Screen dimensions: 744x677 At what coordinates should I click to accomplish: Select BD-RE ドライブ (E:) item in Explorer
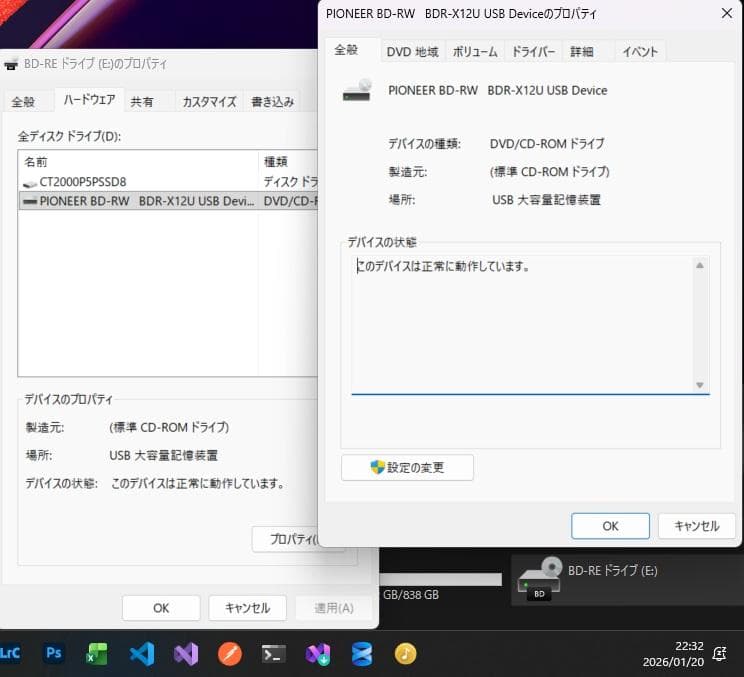coord(626,580)
